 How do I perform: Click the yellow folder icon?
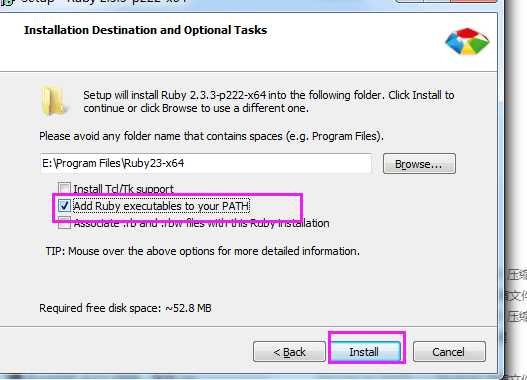click(54, 101)
